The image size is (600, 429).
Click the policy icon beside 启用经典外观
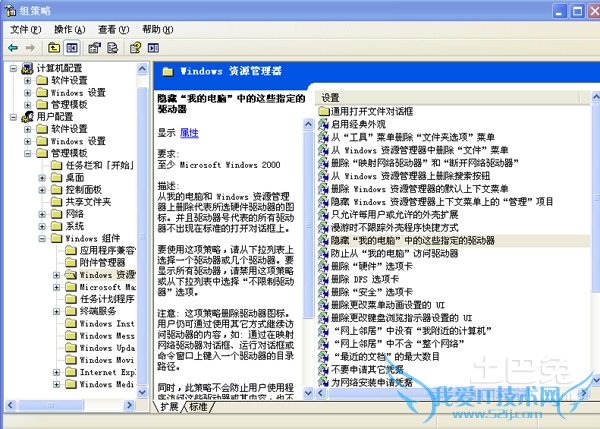(x=323, y=124)
